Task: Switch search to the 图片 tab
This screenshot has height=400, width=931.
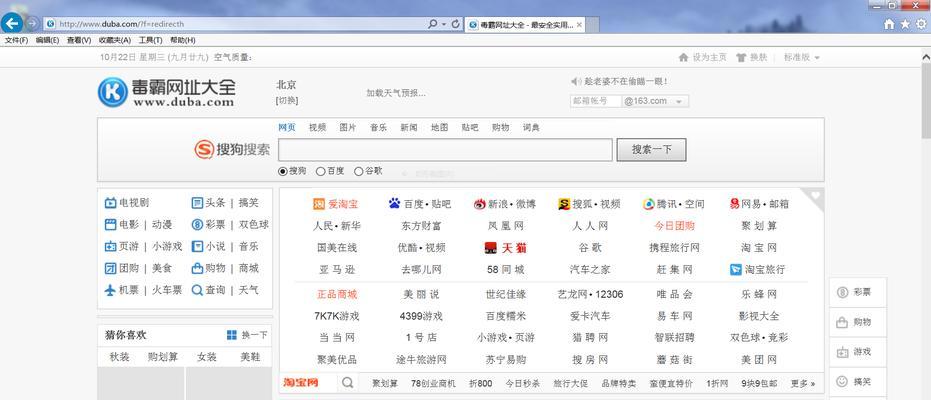Action: (x=348, y=128)
